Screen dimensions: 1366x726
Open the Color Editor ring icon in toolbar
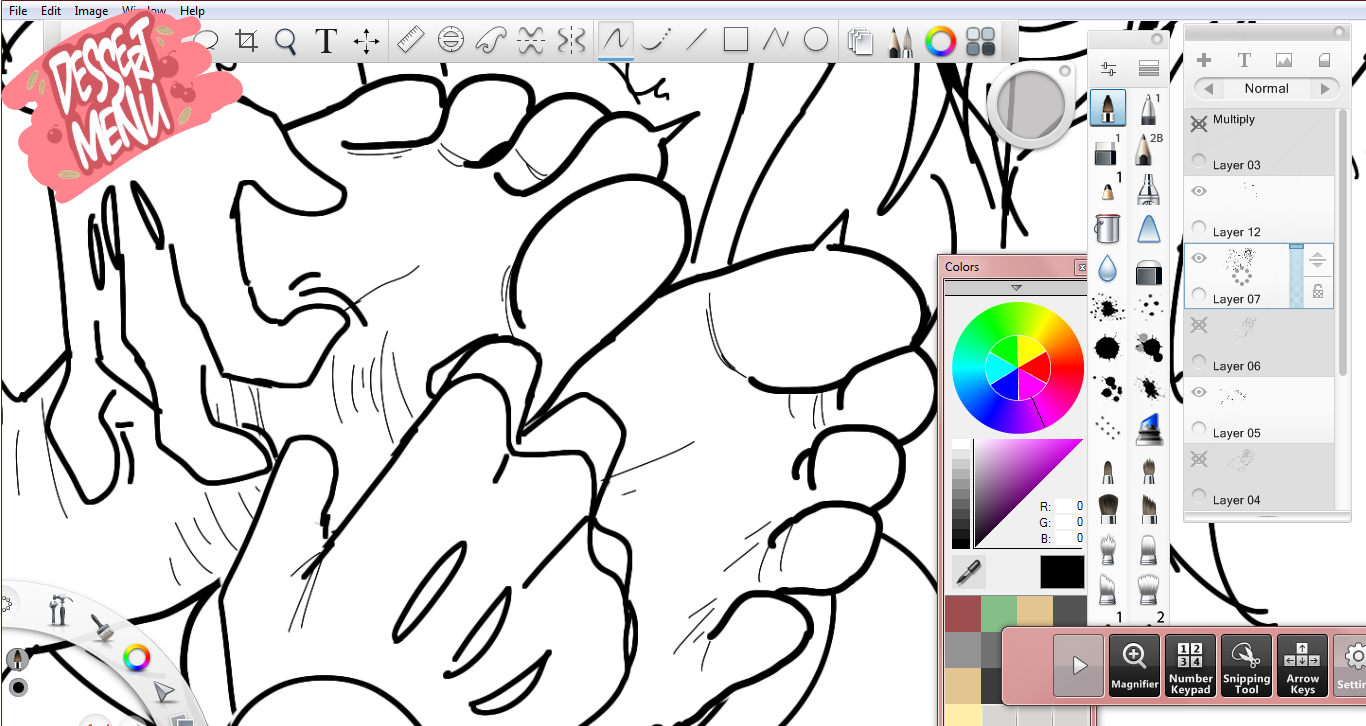[940, 41]
